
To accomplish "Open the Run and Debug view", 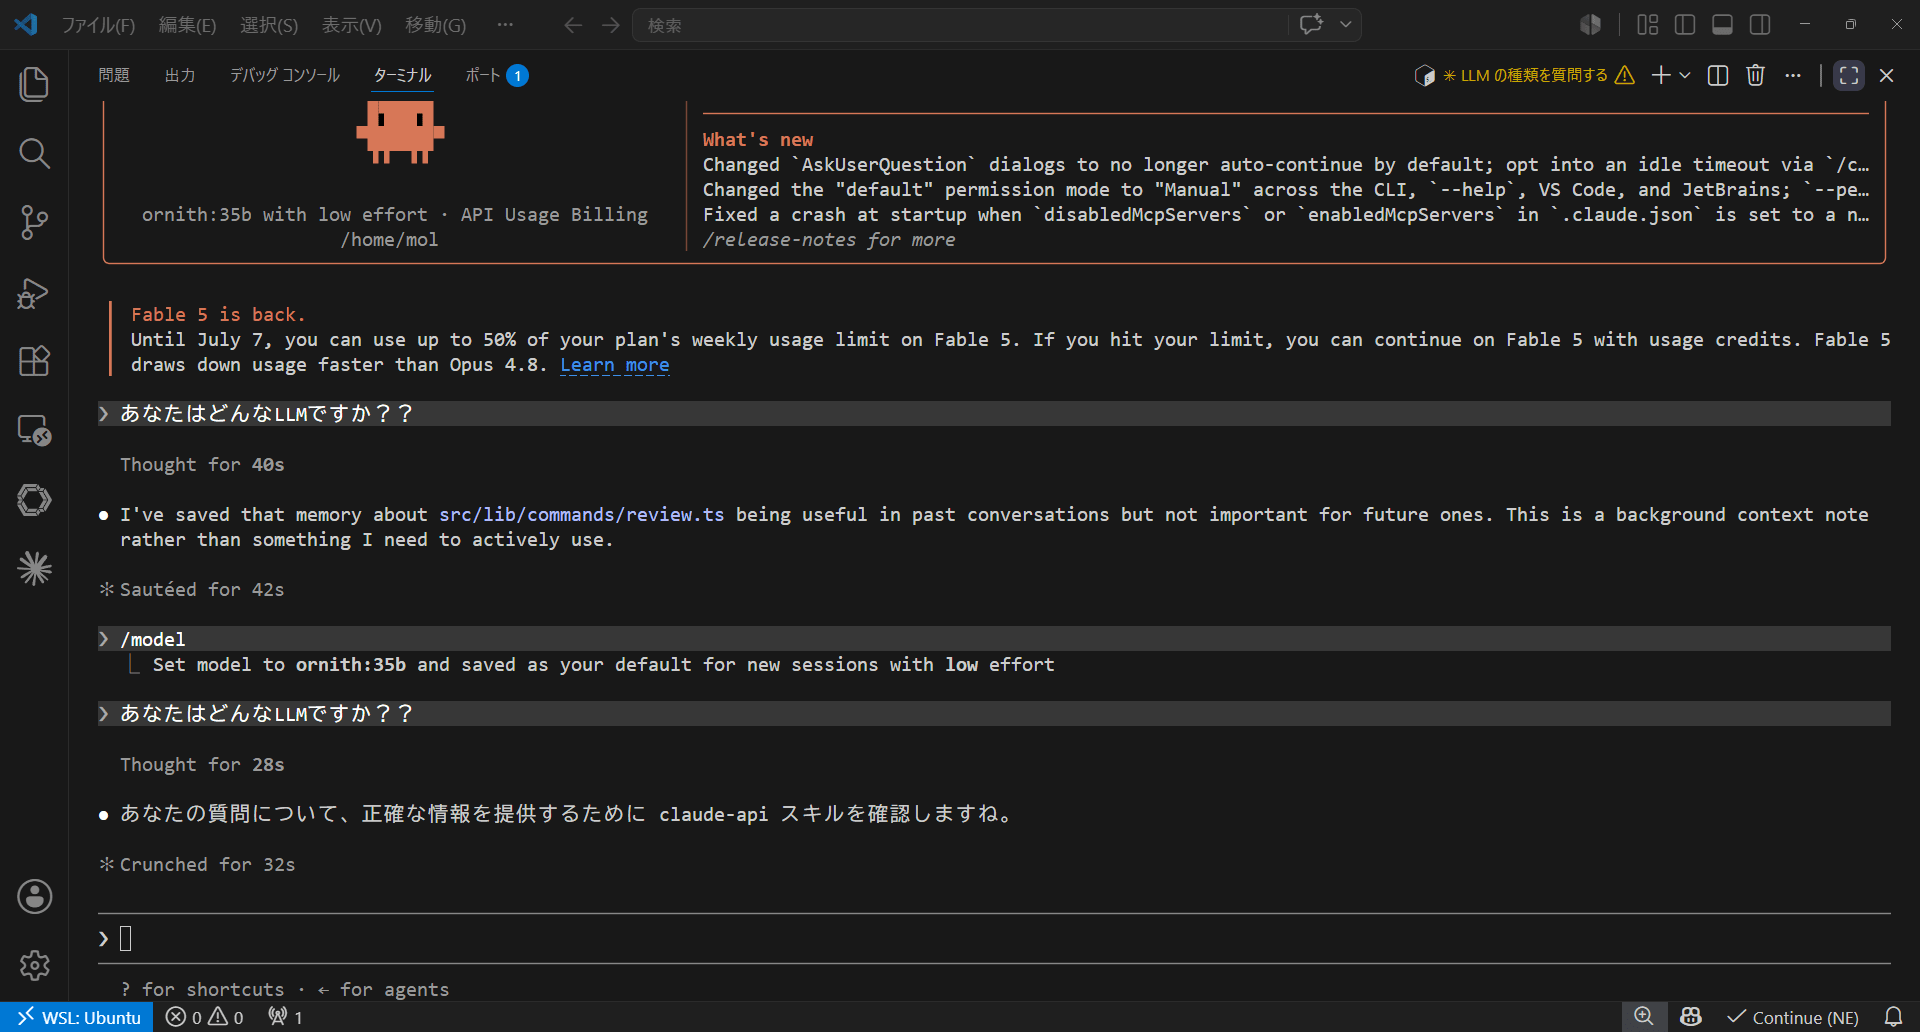I will pyautogui.click(x=34, y=292).
